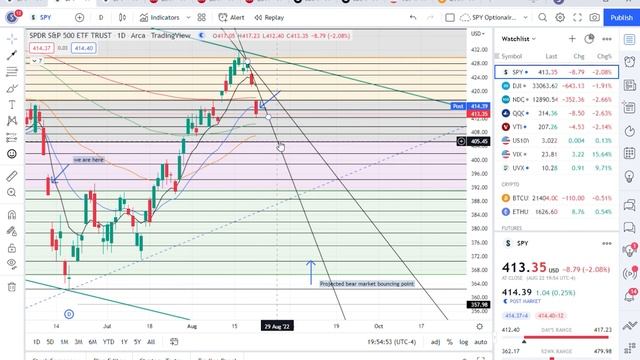
Task: Enter fullscreen mode
Action: click(x=577, y=18)
